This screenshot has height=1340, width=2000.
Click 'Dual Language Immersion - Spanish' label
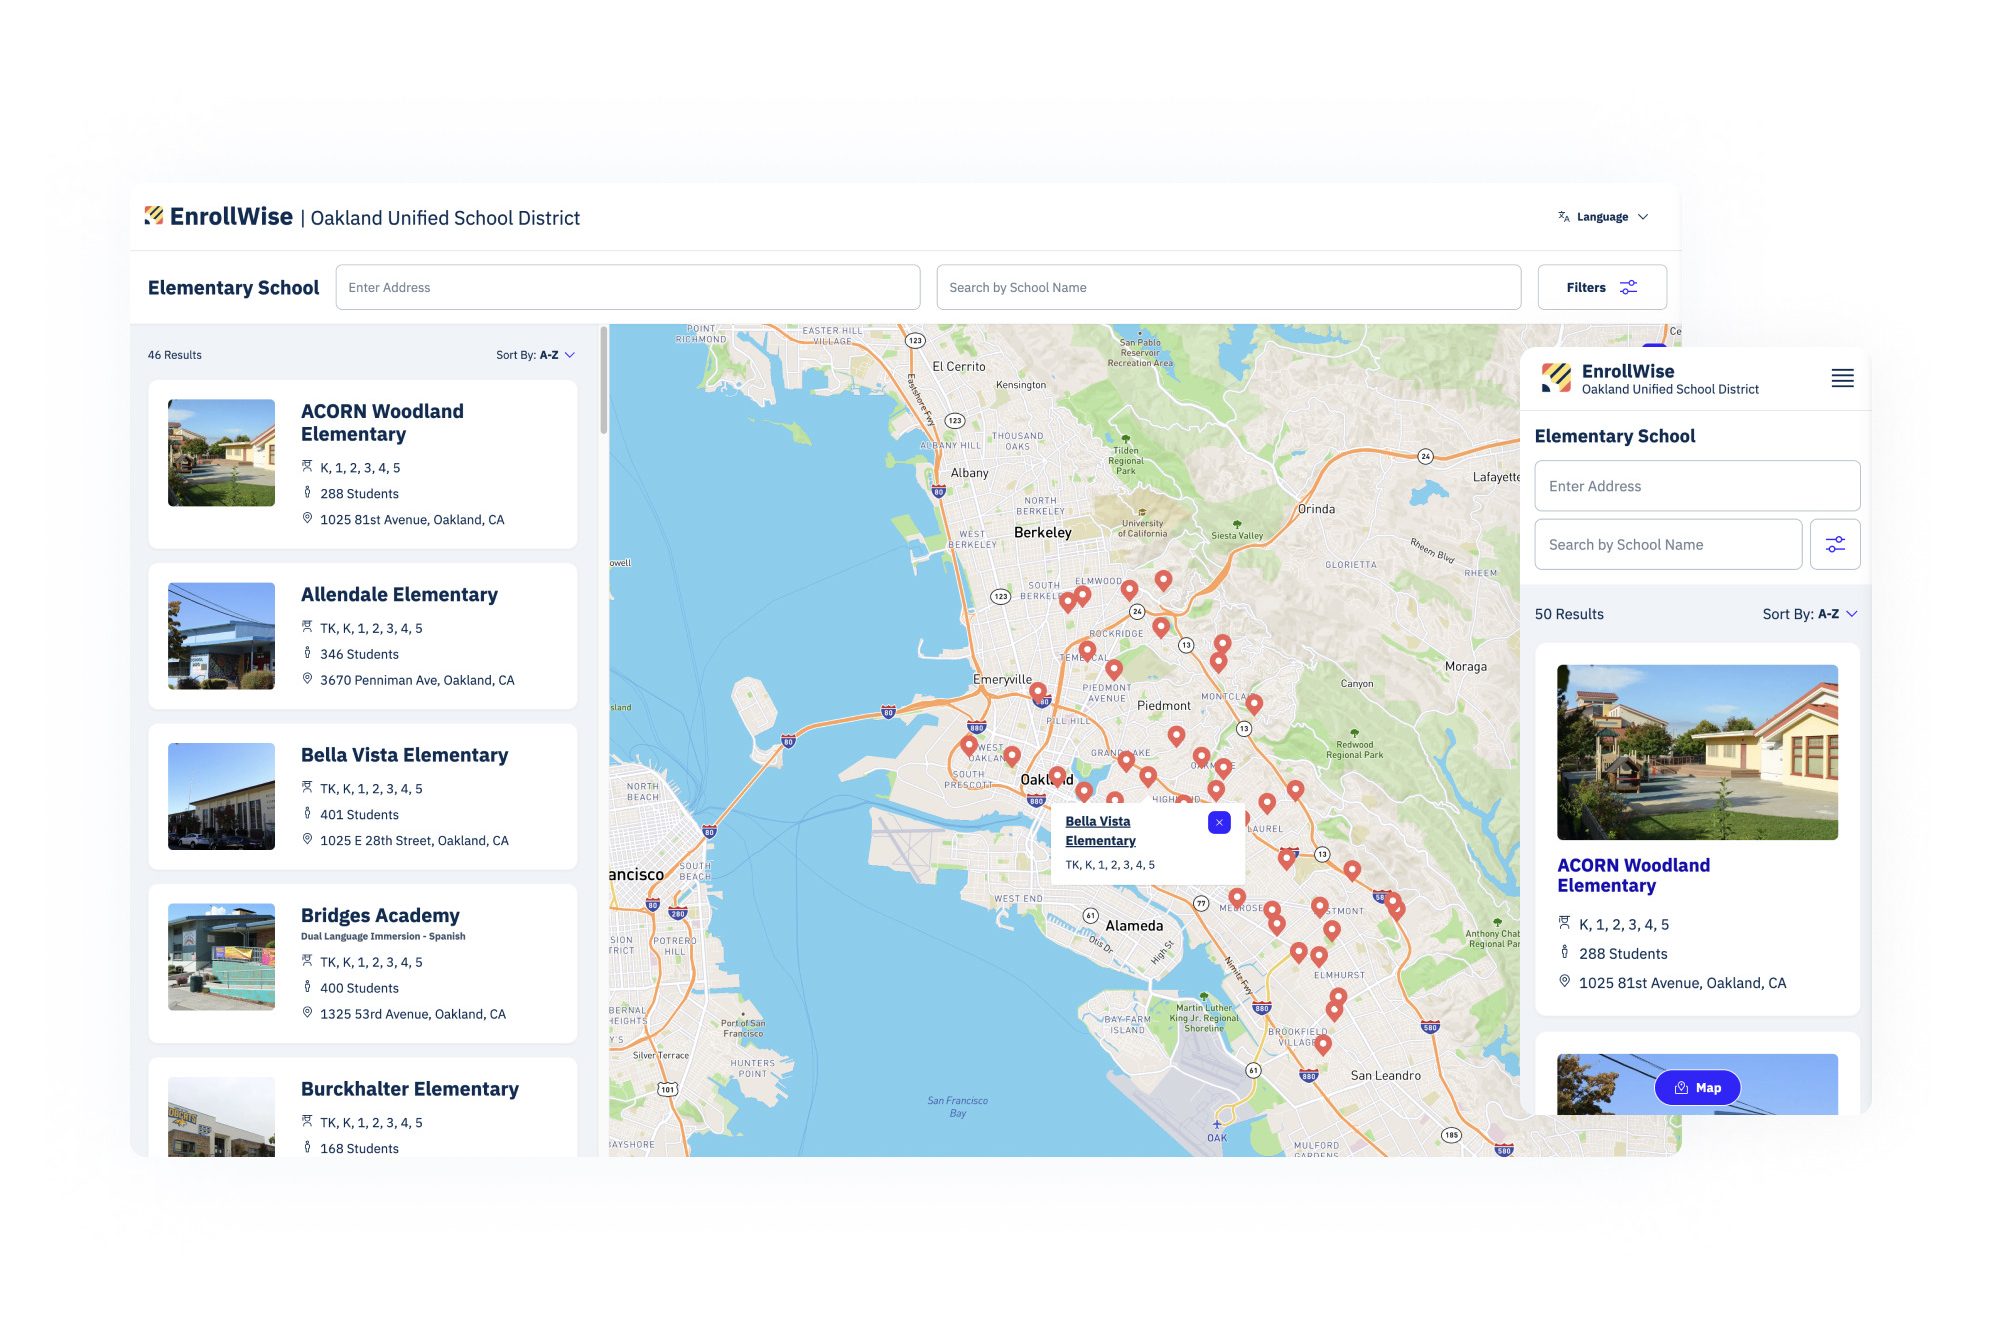pyautogui.click(x=383, y=937)
